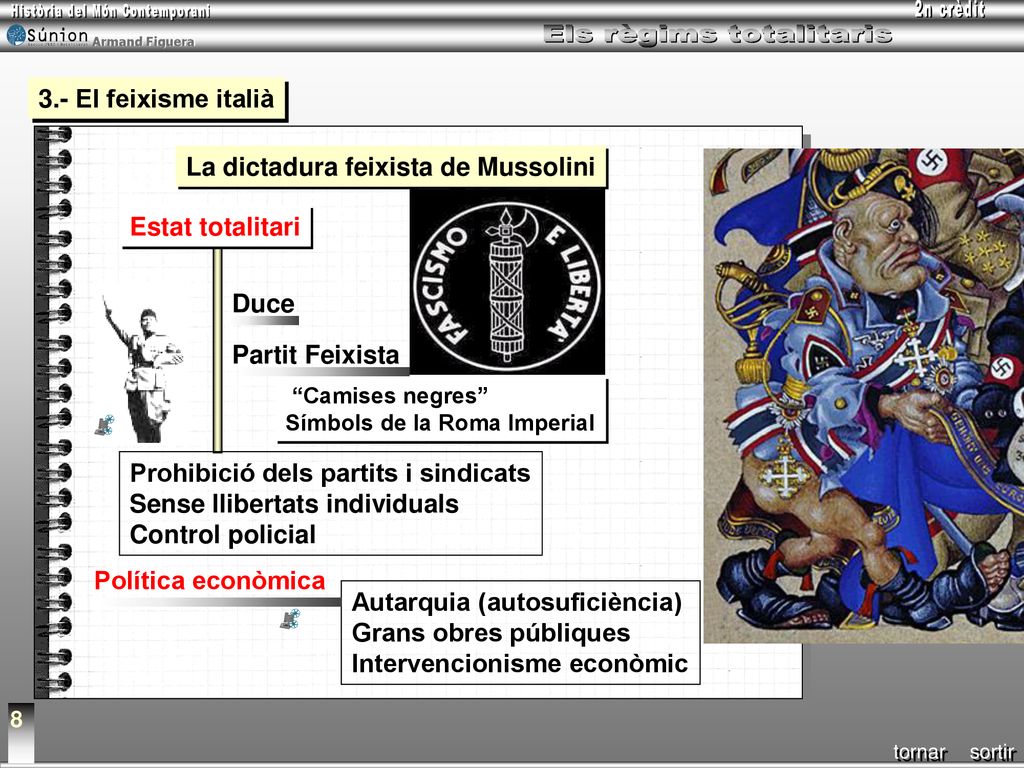Image resolution: width=1024 pixels, height=768 pixels.
Task: Click 'Intervencionisme econòmic' text
Action: [x=520, y=664]
